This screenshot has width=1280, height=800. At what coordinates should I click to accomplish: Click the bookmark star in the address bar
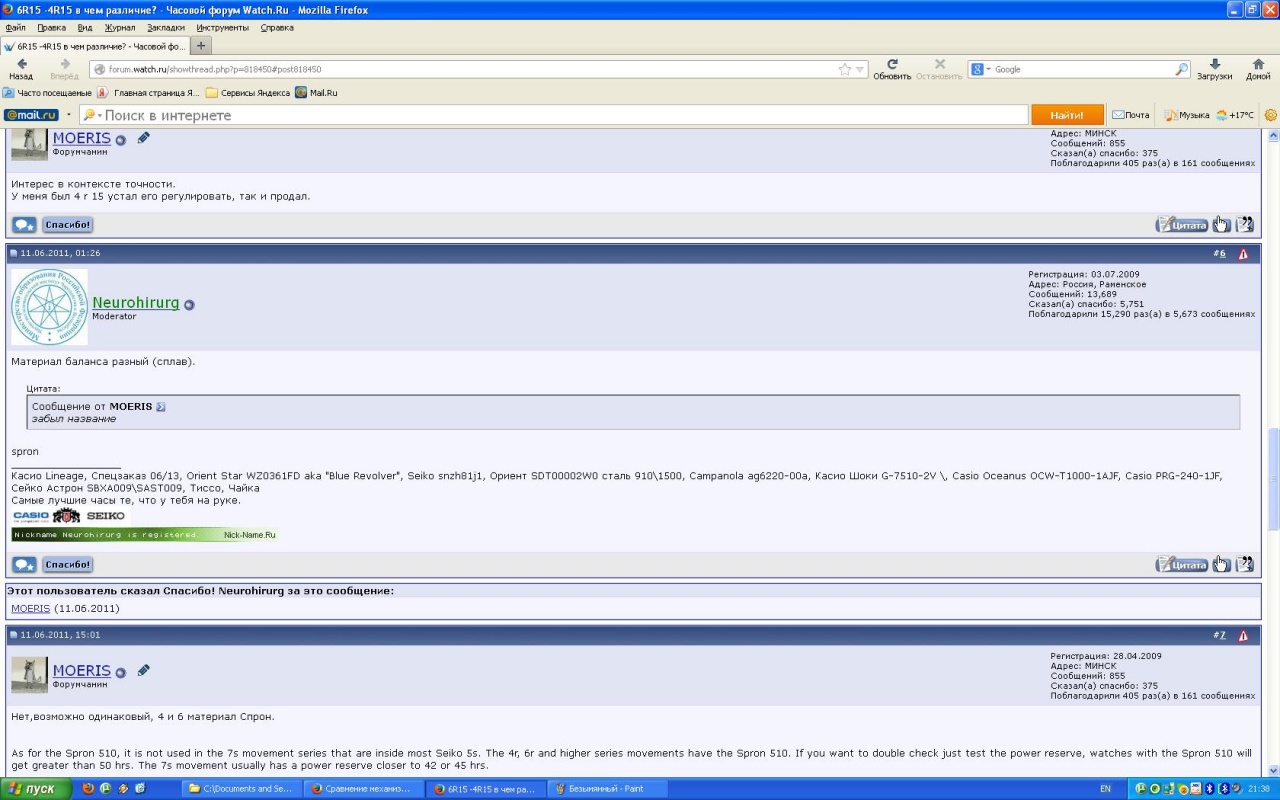tap(845, 70)
